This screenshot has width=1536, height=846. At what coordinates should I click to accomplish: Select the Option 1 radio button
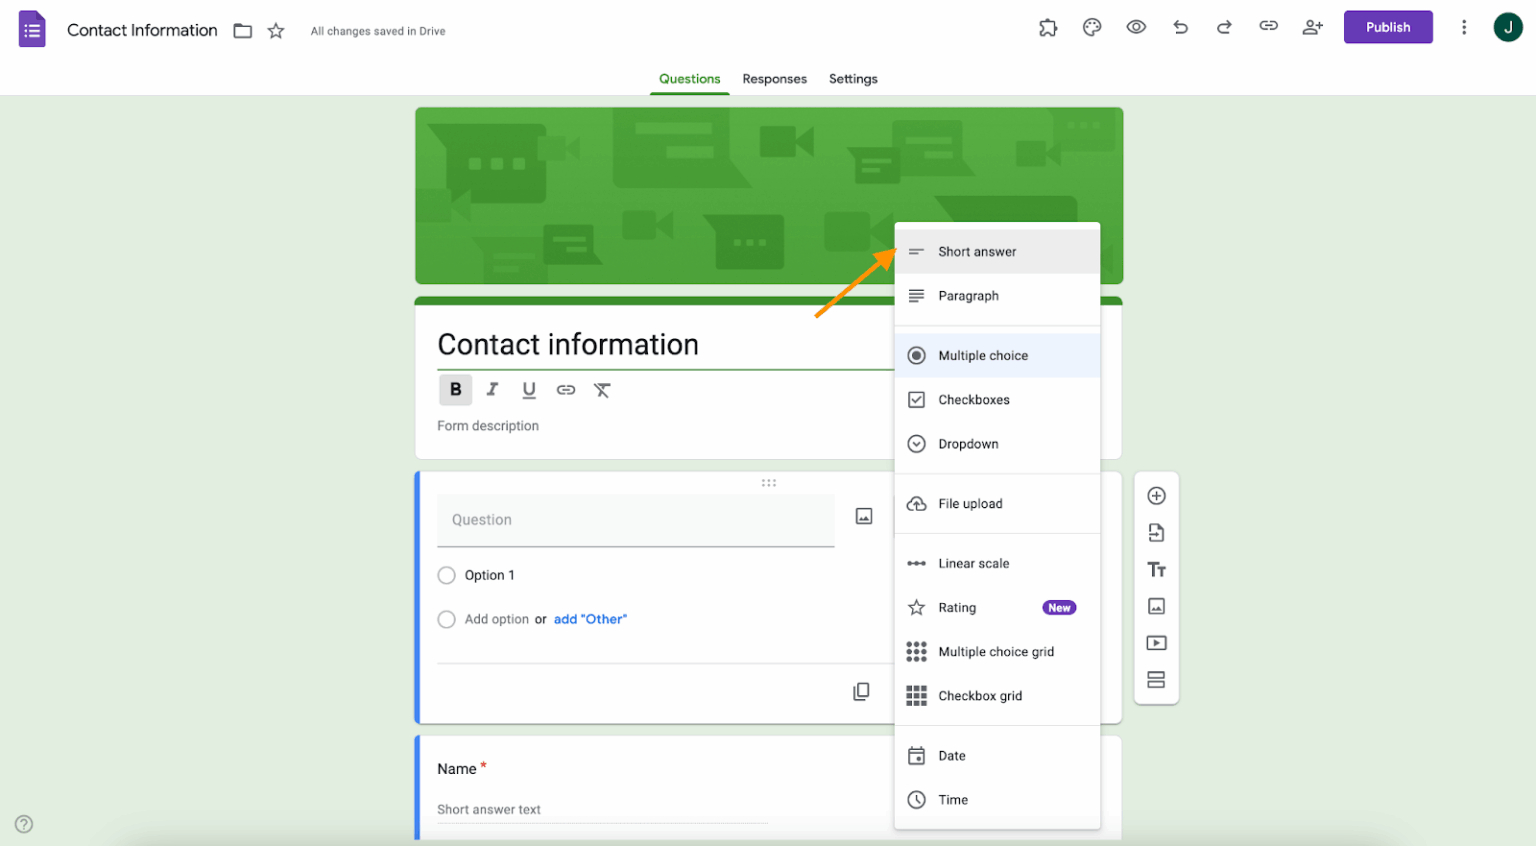tap(446, 575)
